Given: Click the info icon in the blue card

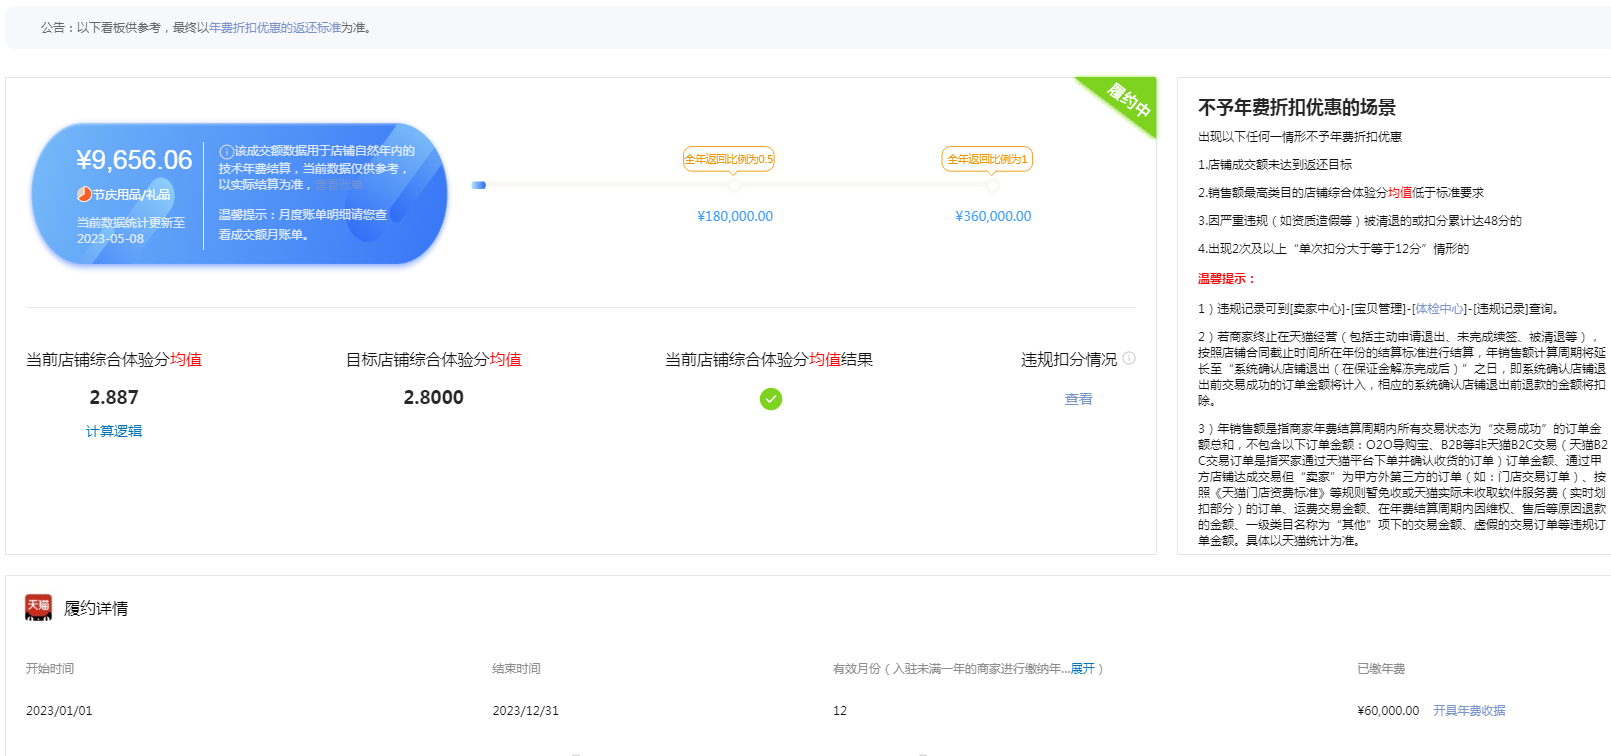Looking at the screenshot, I should [x=226, y=152].
